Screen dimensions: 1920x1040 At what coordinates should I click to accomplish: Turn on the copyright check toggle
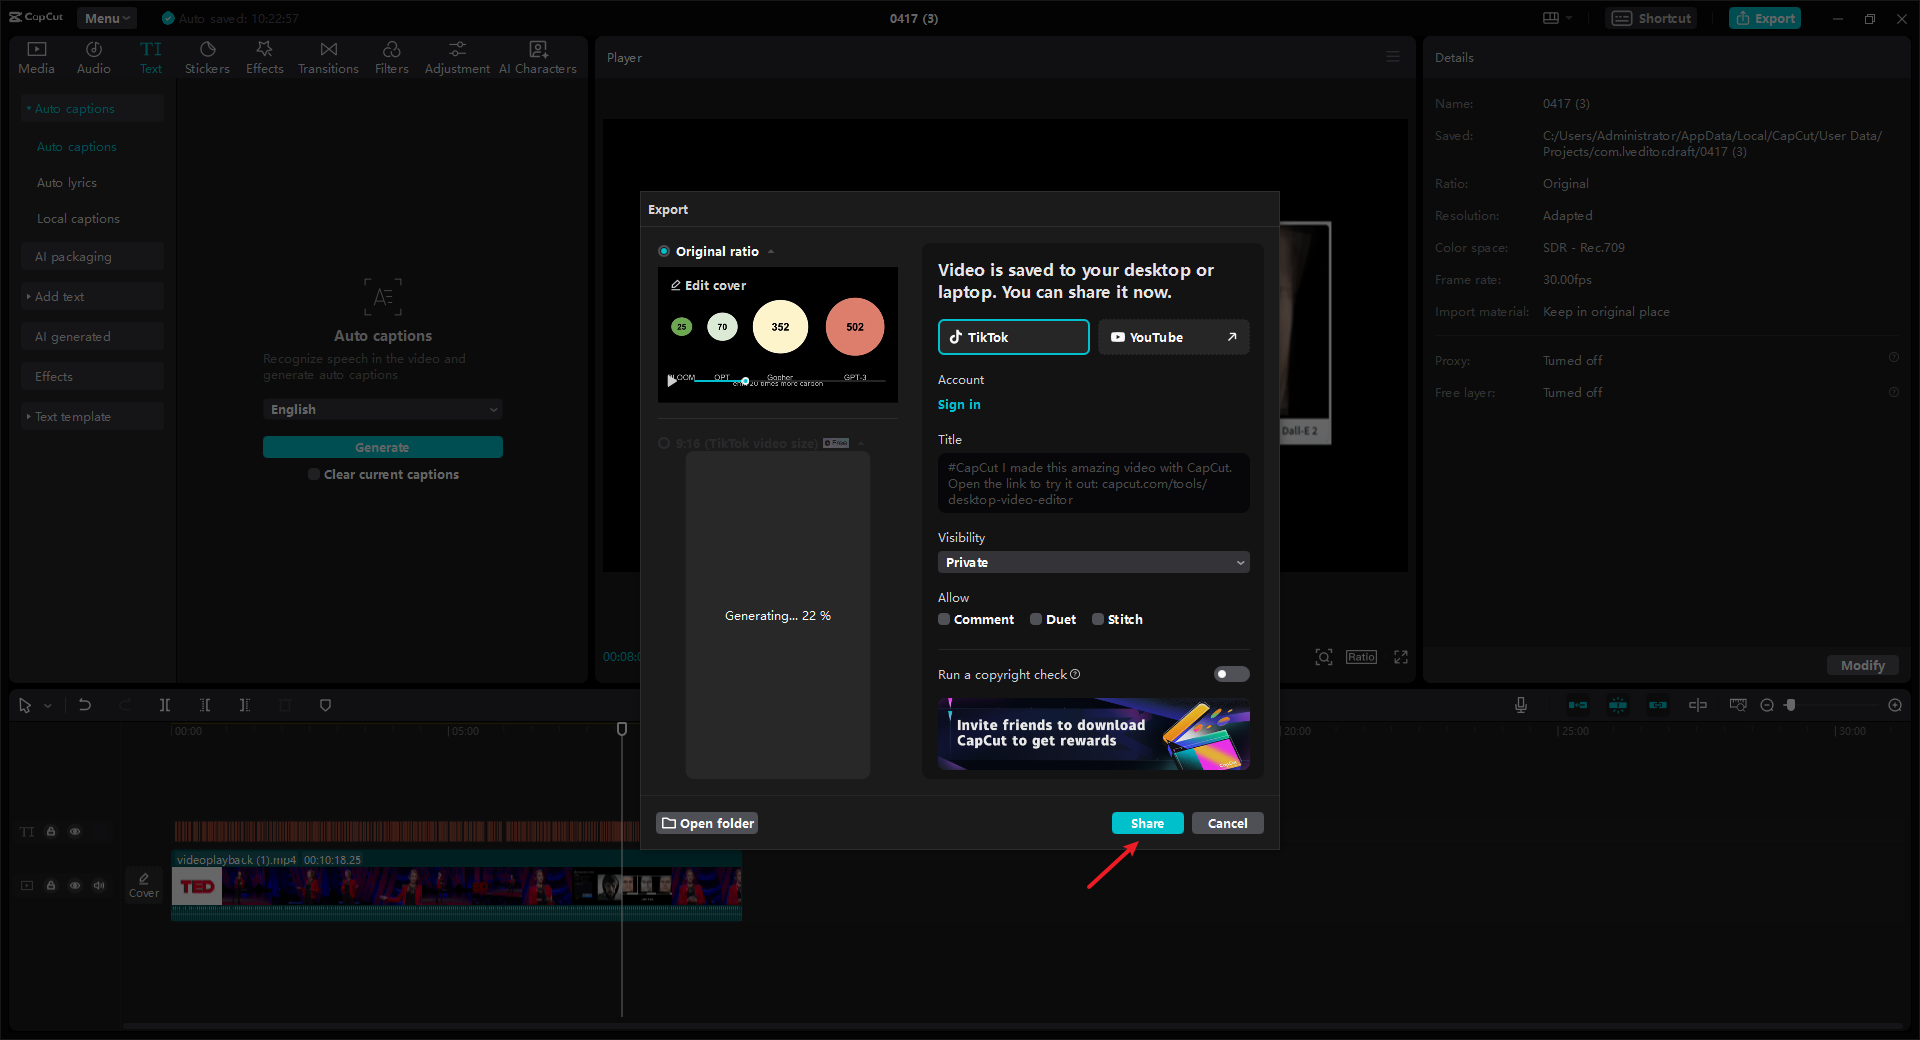pos(1231,674)
